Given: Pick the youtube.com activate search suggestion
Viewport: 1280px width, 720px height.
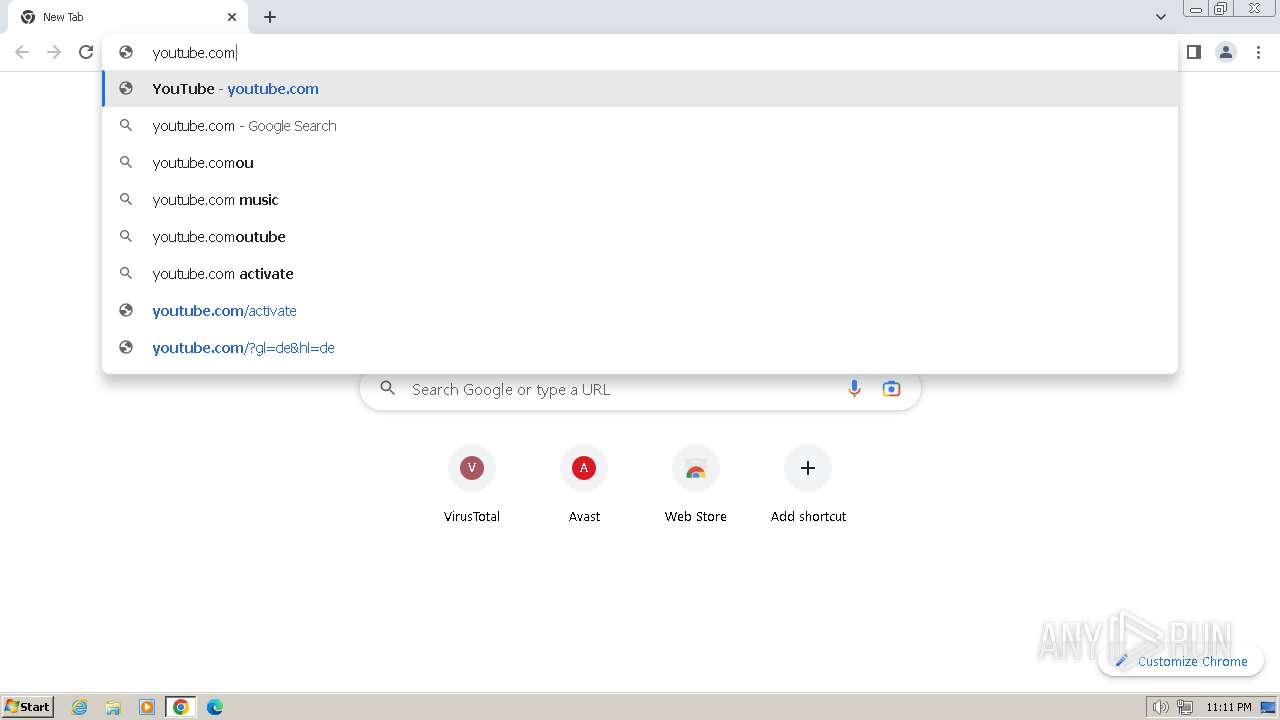Looking at the screenshot, I should [640, 274].
